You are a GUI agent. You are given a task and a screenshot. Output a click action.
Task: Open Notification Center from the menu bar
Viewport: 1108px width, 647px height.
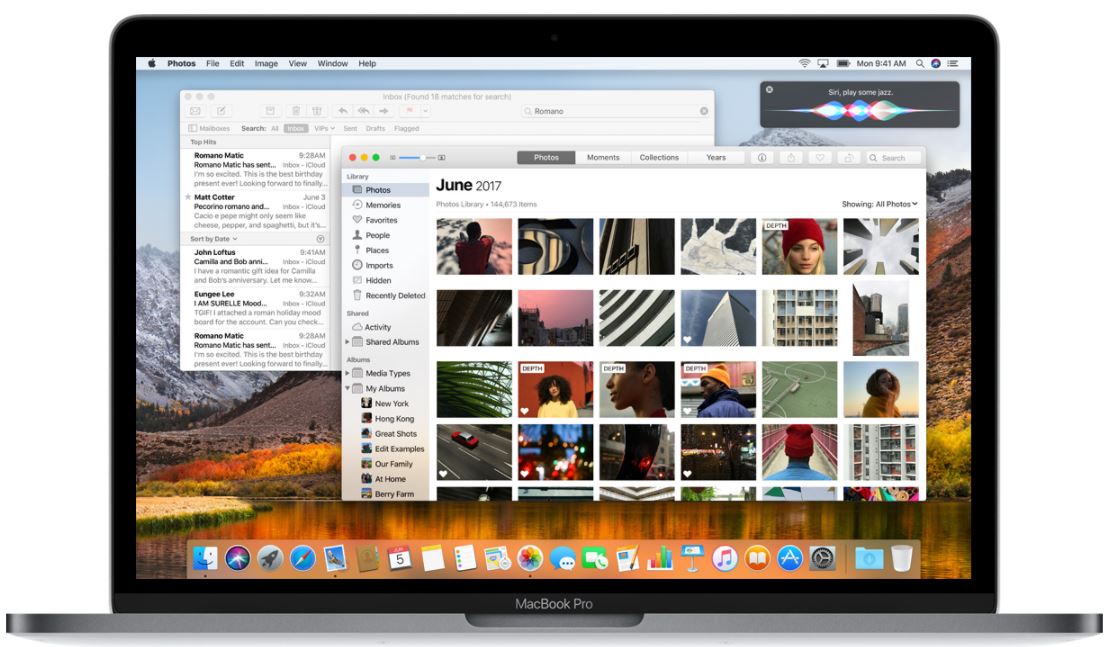coord(953,64)
